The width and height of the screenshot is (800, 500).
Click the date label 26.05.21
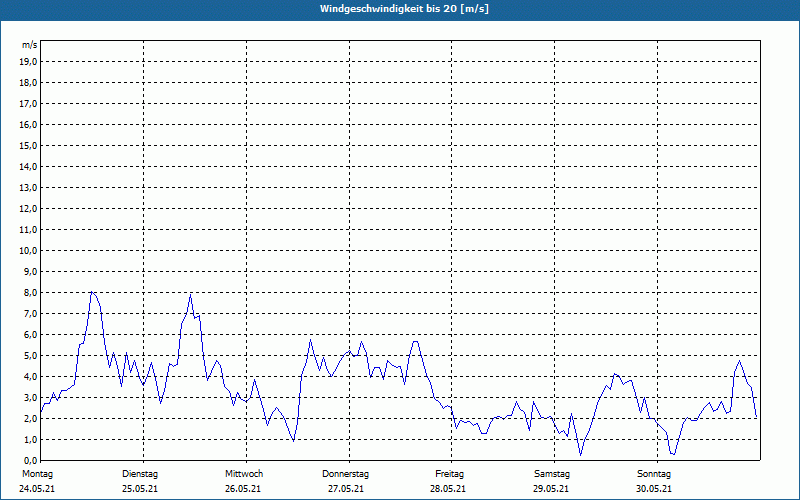point(244,489)
